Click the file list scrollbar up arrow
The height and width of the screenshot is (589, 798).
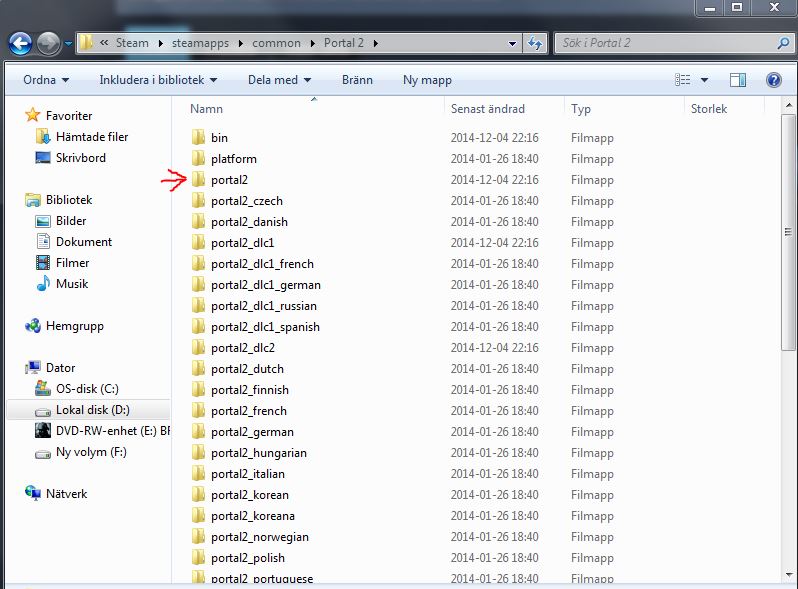tap(788, 105)
